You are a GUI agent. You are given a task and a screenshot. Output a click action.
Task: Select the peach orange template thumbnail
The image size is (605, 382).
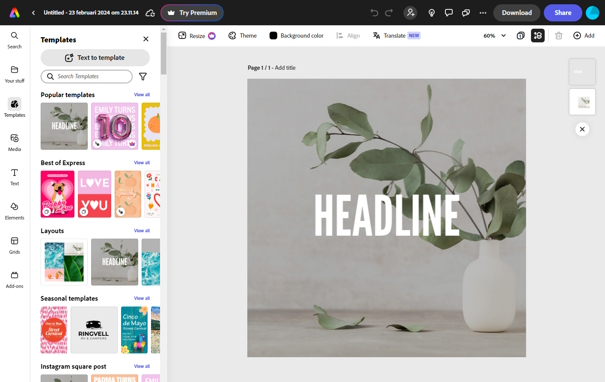click(128, 194)
